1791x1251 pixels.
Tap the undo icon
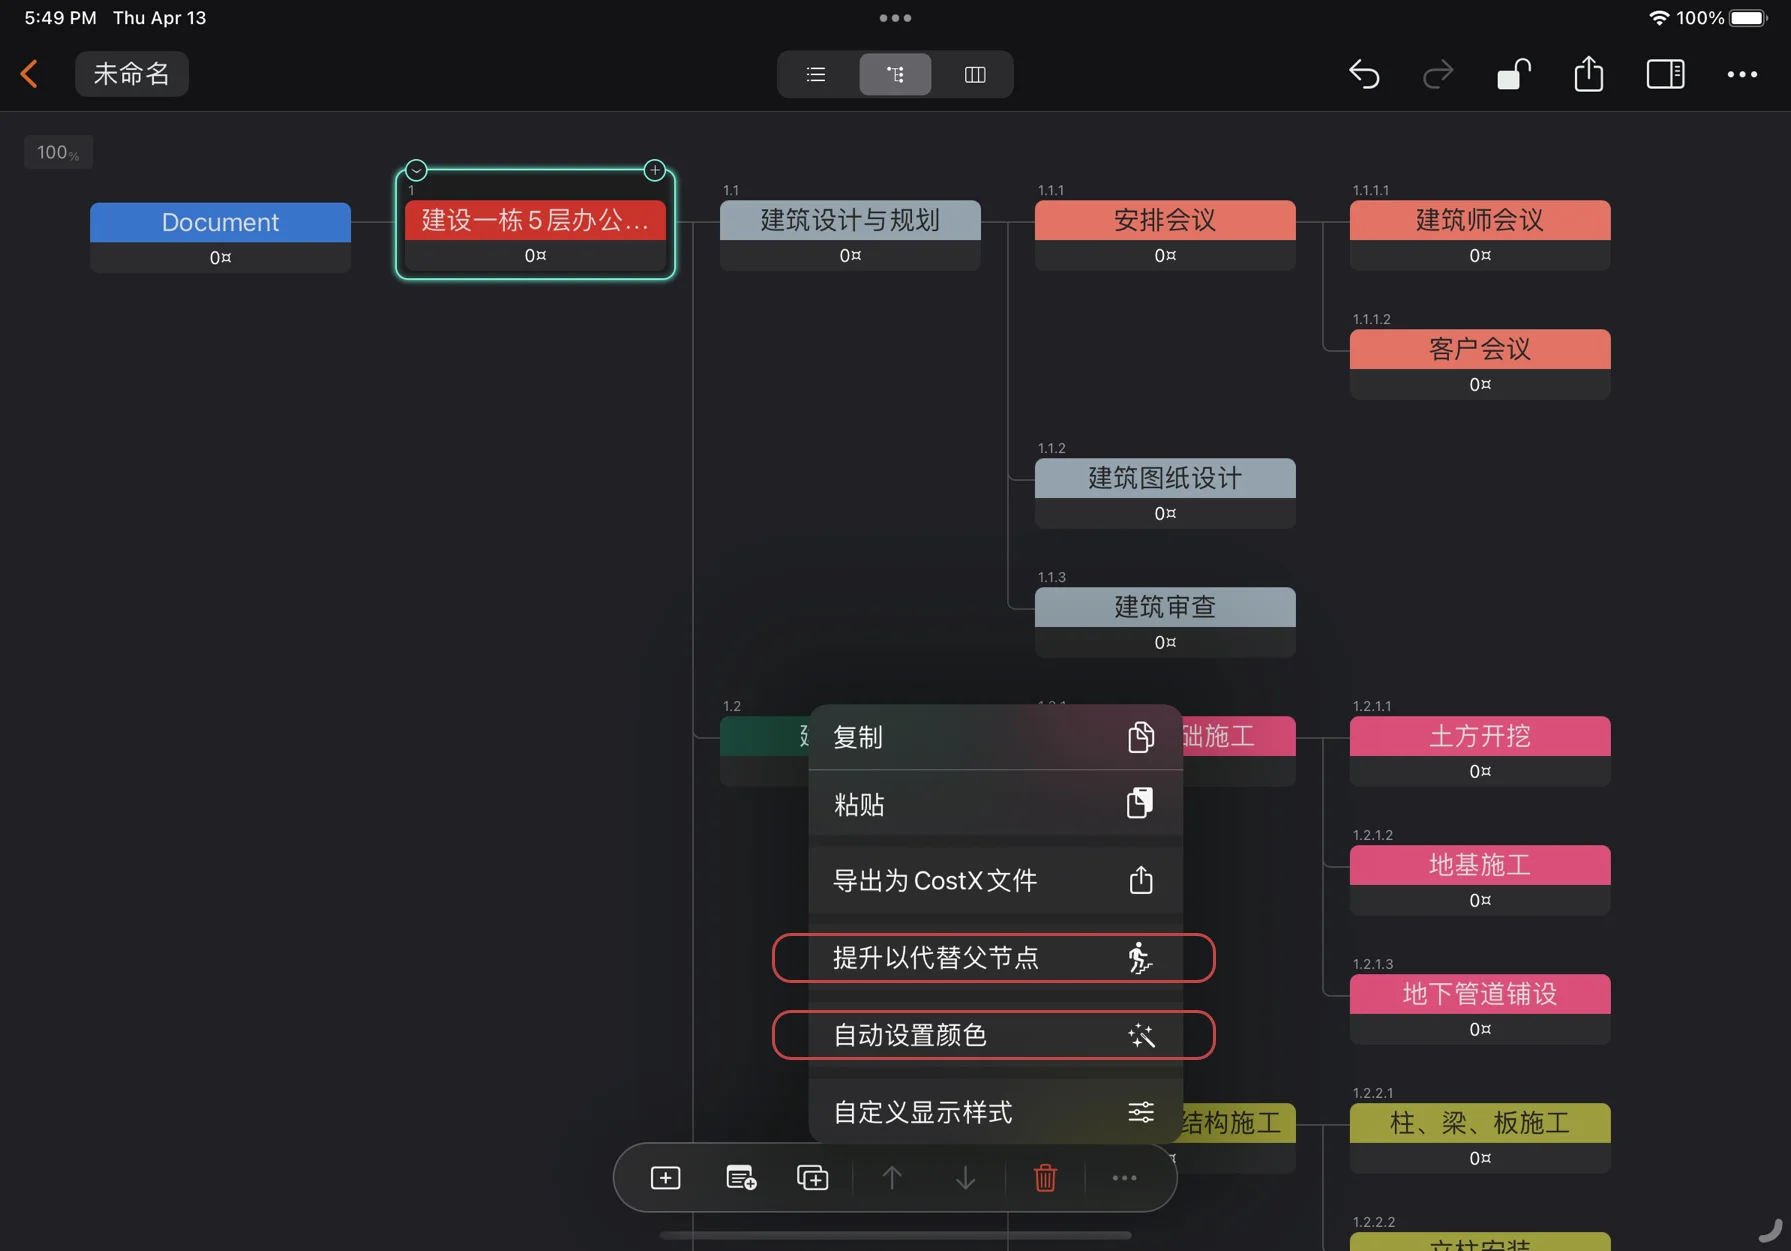click(x=1365, y=74)
